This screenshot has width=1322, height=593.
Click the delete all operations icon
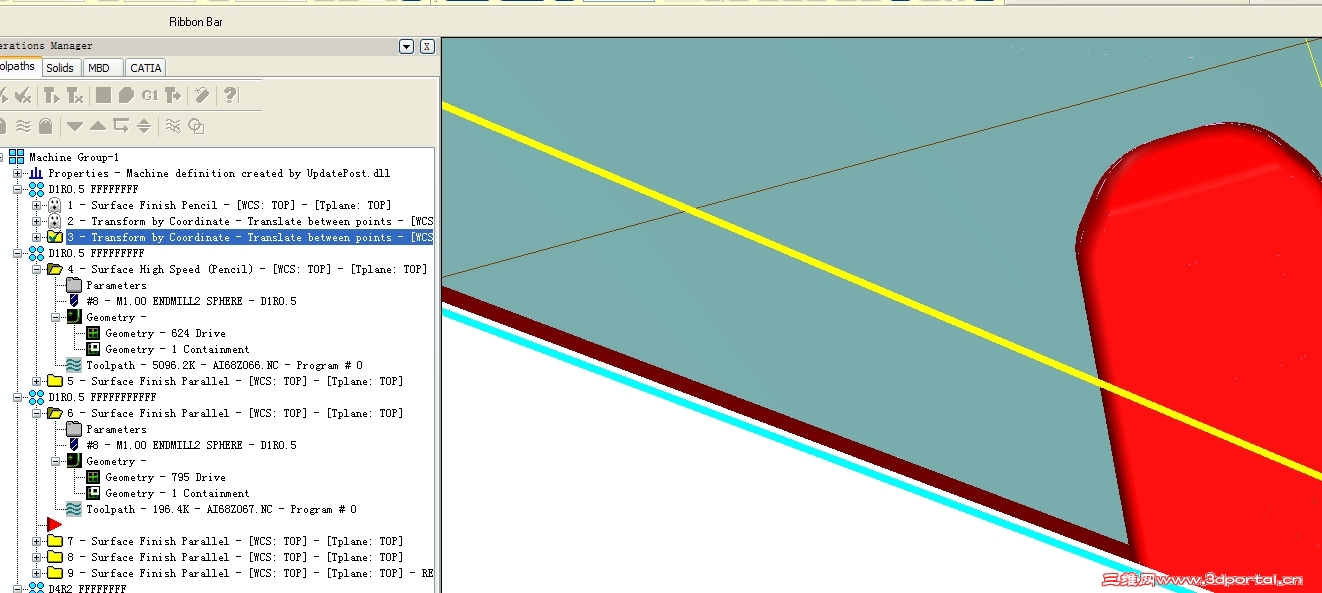pos(202,95)
